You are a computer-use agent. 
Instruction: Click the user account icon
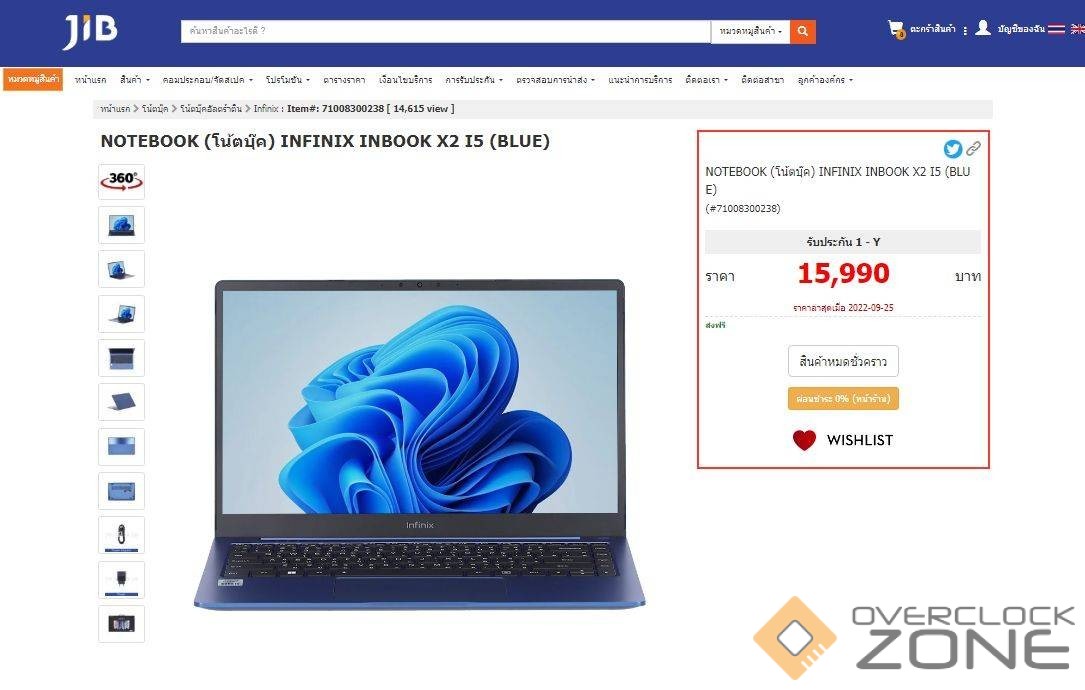tap(983, 28)
